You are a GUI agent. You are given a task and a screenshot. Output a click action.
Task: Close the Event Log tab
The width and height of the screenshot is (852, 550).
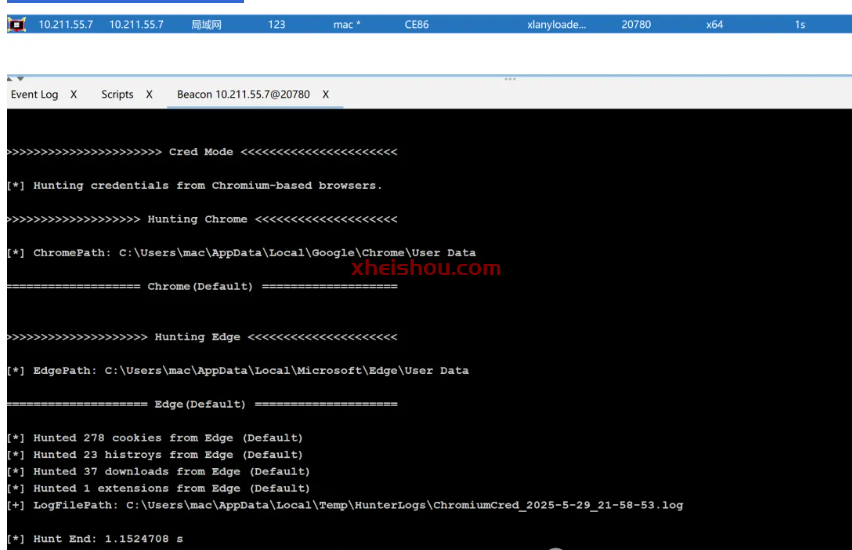(x=74, y=95)
